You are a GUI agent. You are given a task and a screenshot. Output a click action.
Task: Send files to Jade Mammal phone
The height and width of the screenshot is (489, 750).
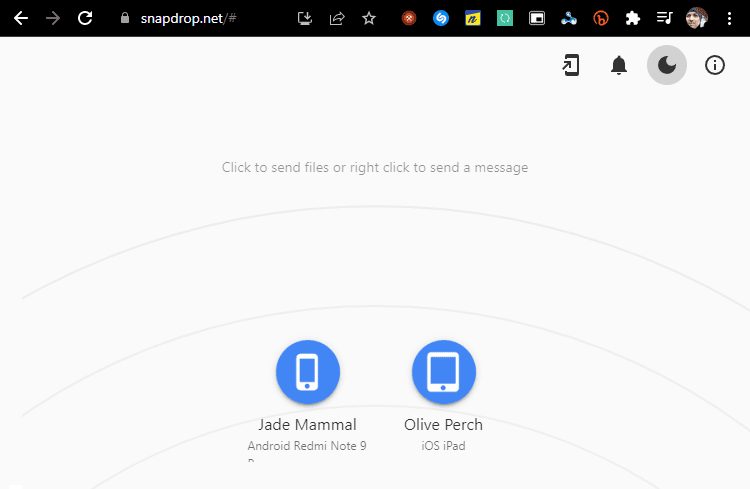pos(308,372)
